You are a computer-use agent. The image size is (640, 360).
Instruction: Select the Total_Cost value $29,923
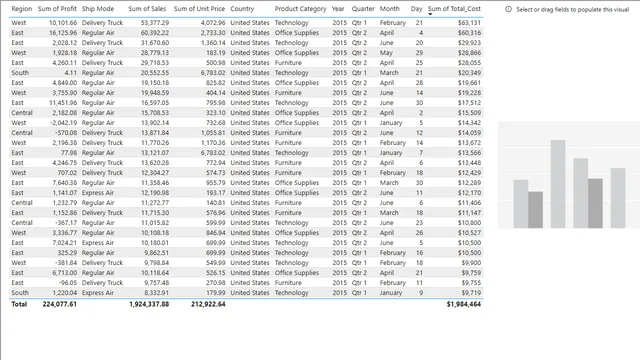(469, 43)
